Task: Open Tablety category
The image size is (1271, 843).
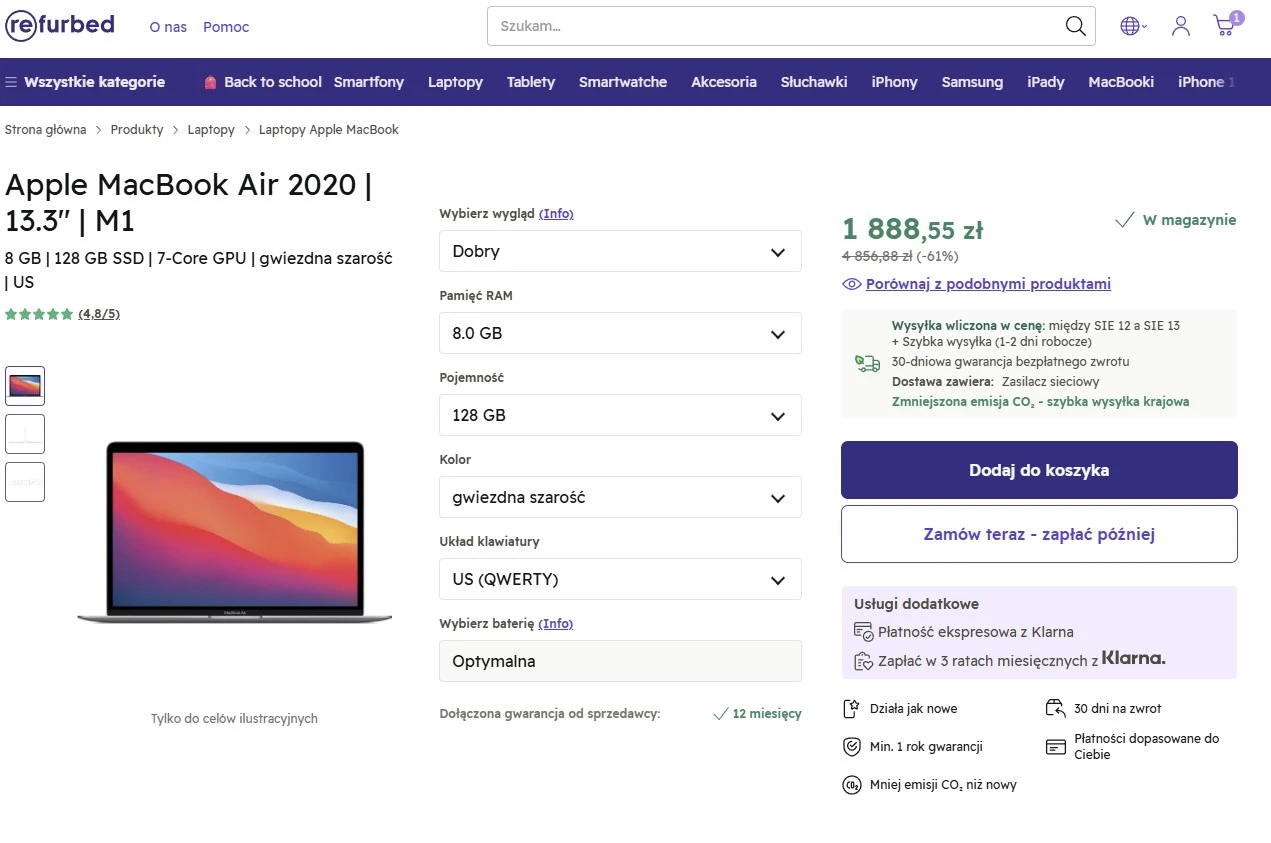Action: tap(531, 82)
